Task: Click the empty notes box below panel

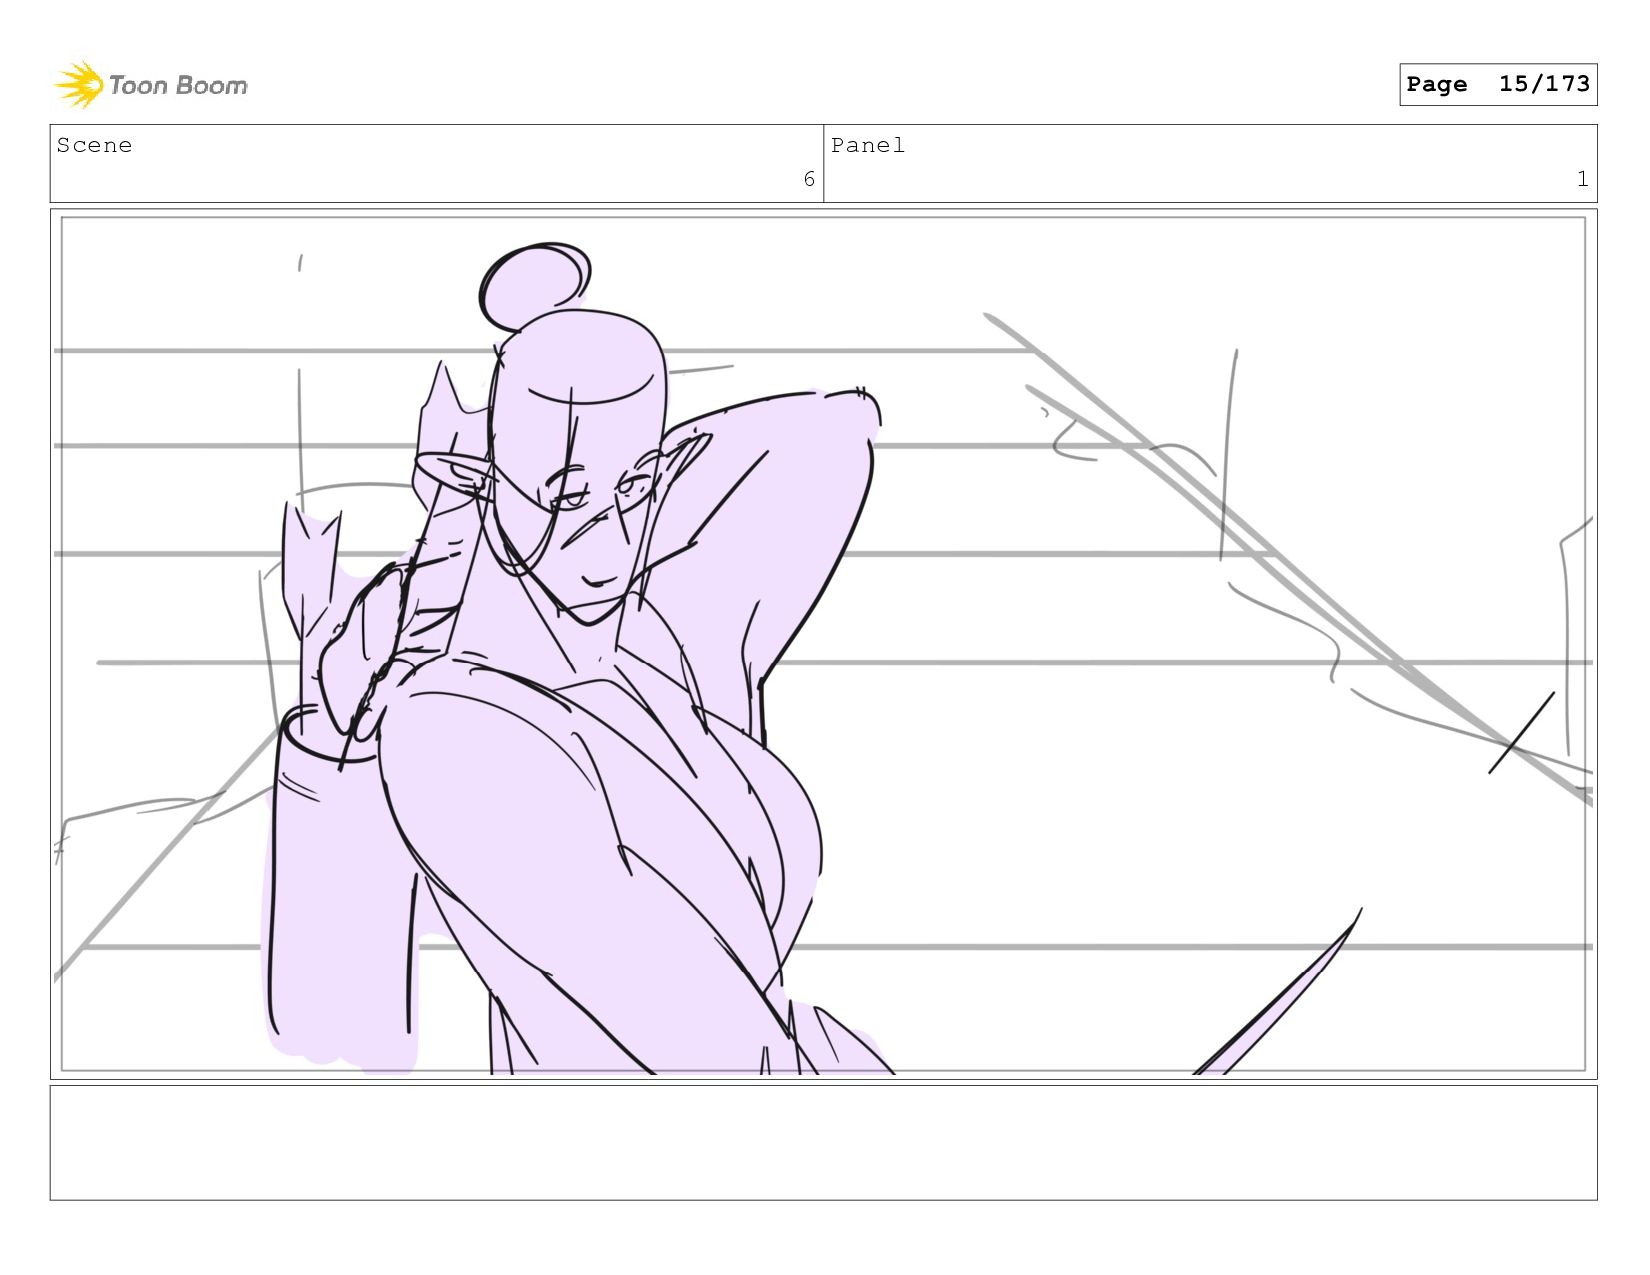Action: point(823,1143)
